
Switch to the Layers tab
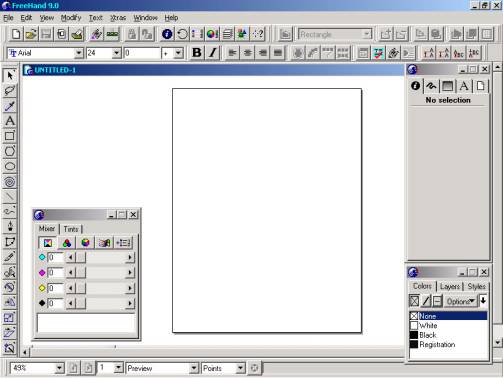(450, 286)
